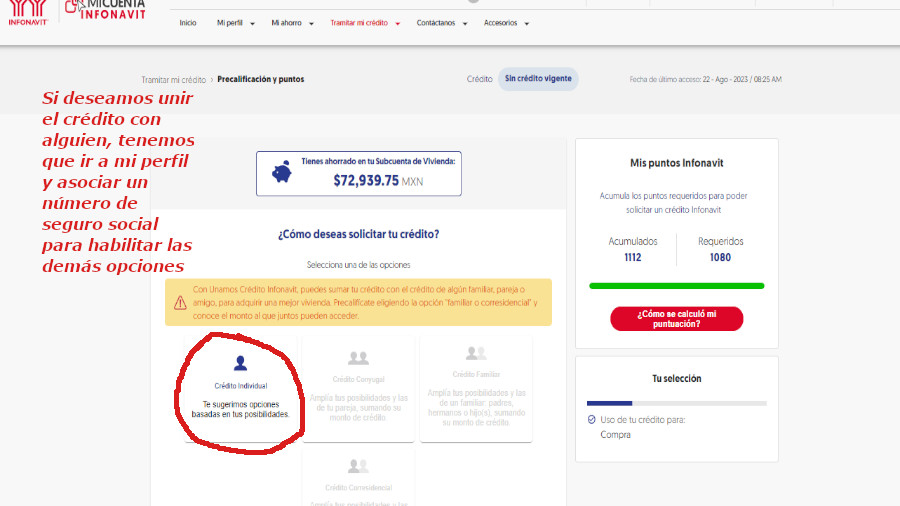Click the Sin crédito vigente badge
The image size is (900, 506).
538,79
